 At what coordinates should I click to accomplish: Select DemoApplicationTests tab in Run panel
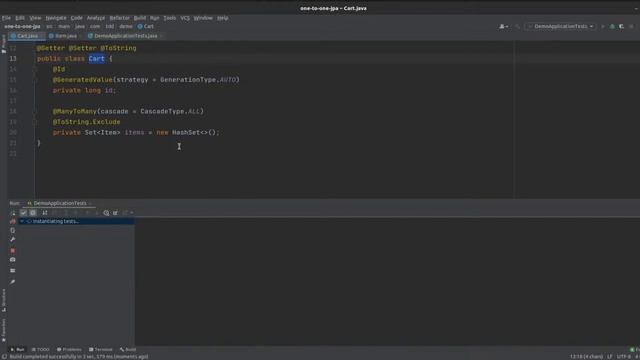[x=60, y=203]
